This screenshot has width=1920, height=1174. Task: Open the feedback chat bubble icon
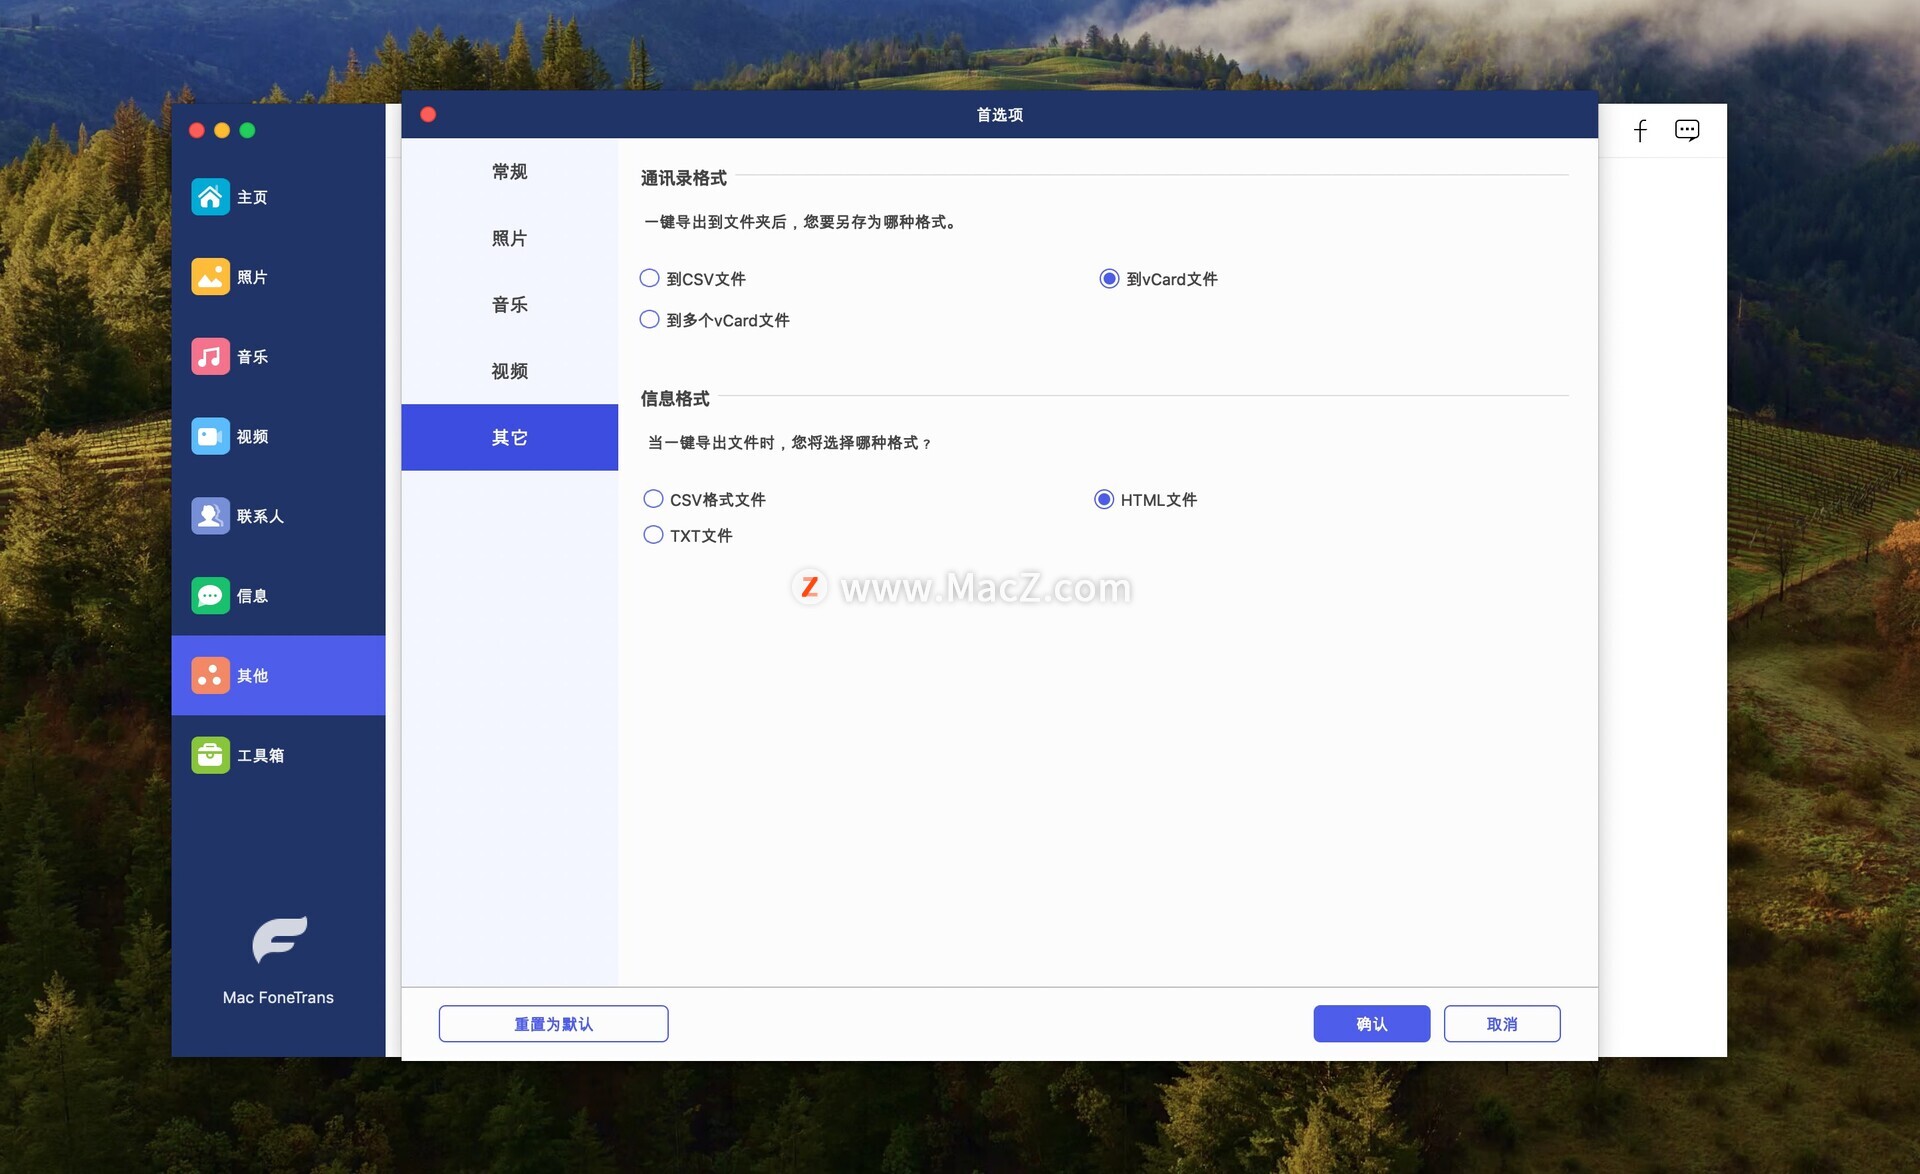click(x=1687, y=131)
